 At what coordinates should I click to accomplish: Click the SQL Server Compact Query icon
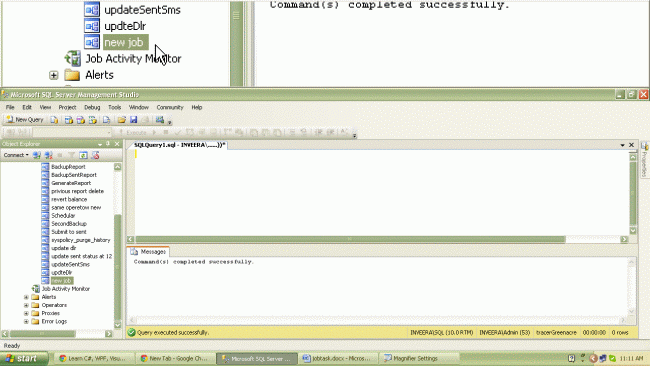107,120
